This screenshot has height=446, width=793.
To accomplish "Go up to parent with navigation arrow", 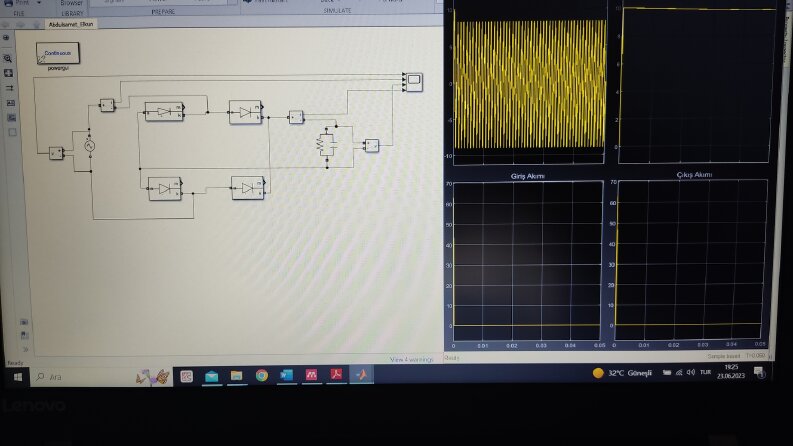I will point(36,24).
